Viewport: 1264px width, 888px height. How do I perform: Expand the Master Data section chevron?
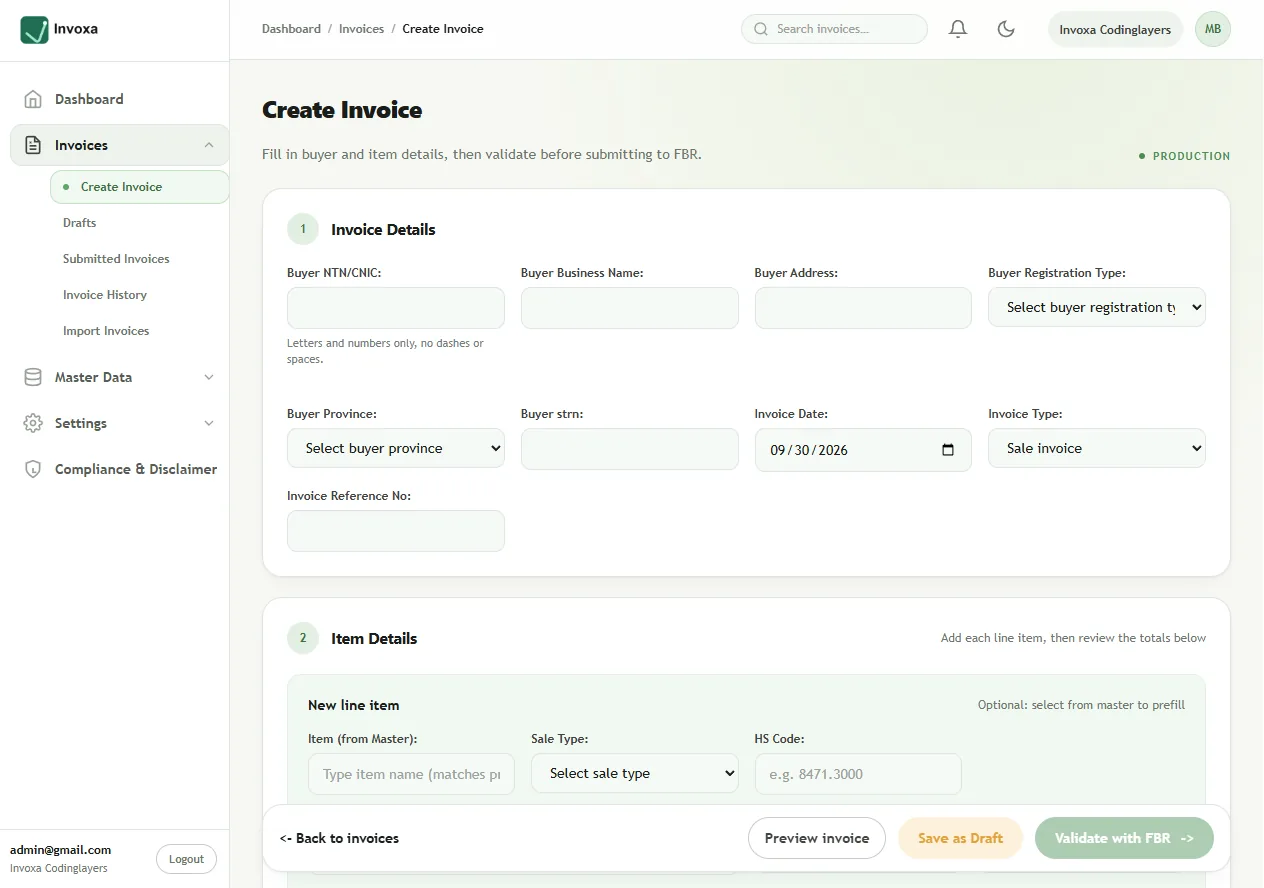tap(209, 377)
